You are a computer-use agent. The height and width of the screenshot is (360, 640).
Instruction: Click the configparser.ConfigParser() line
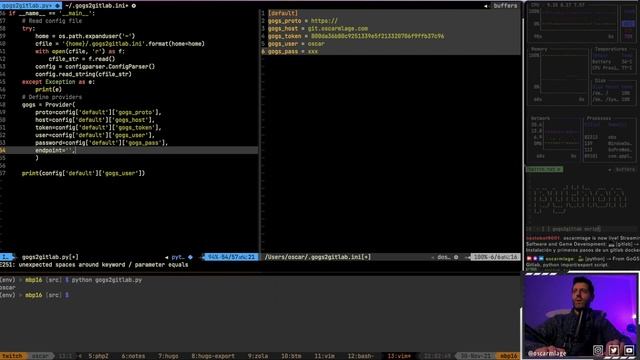pos(95,67)
